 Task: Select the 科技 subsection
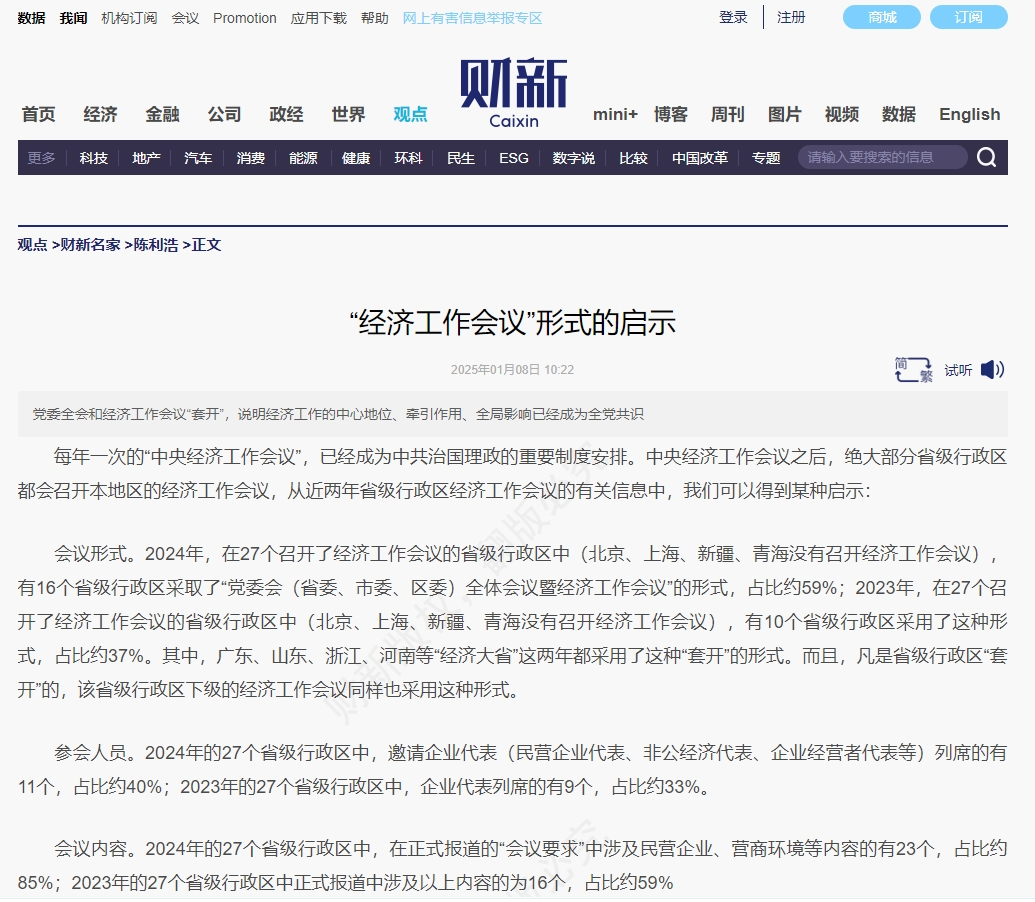coord(92,157)
